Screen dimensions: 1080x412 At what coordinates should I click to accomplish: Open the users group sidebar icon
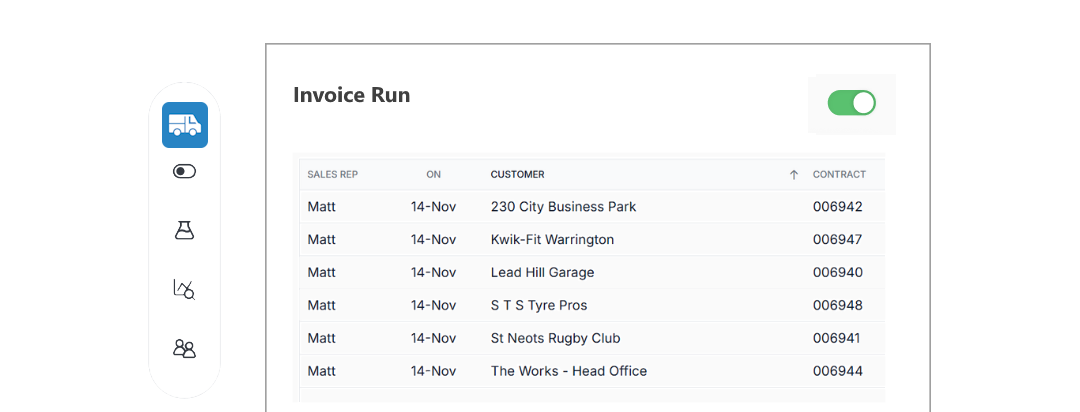184,349
